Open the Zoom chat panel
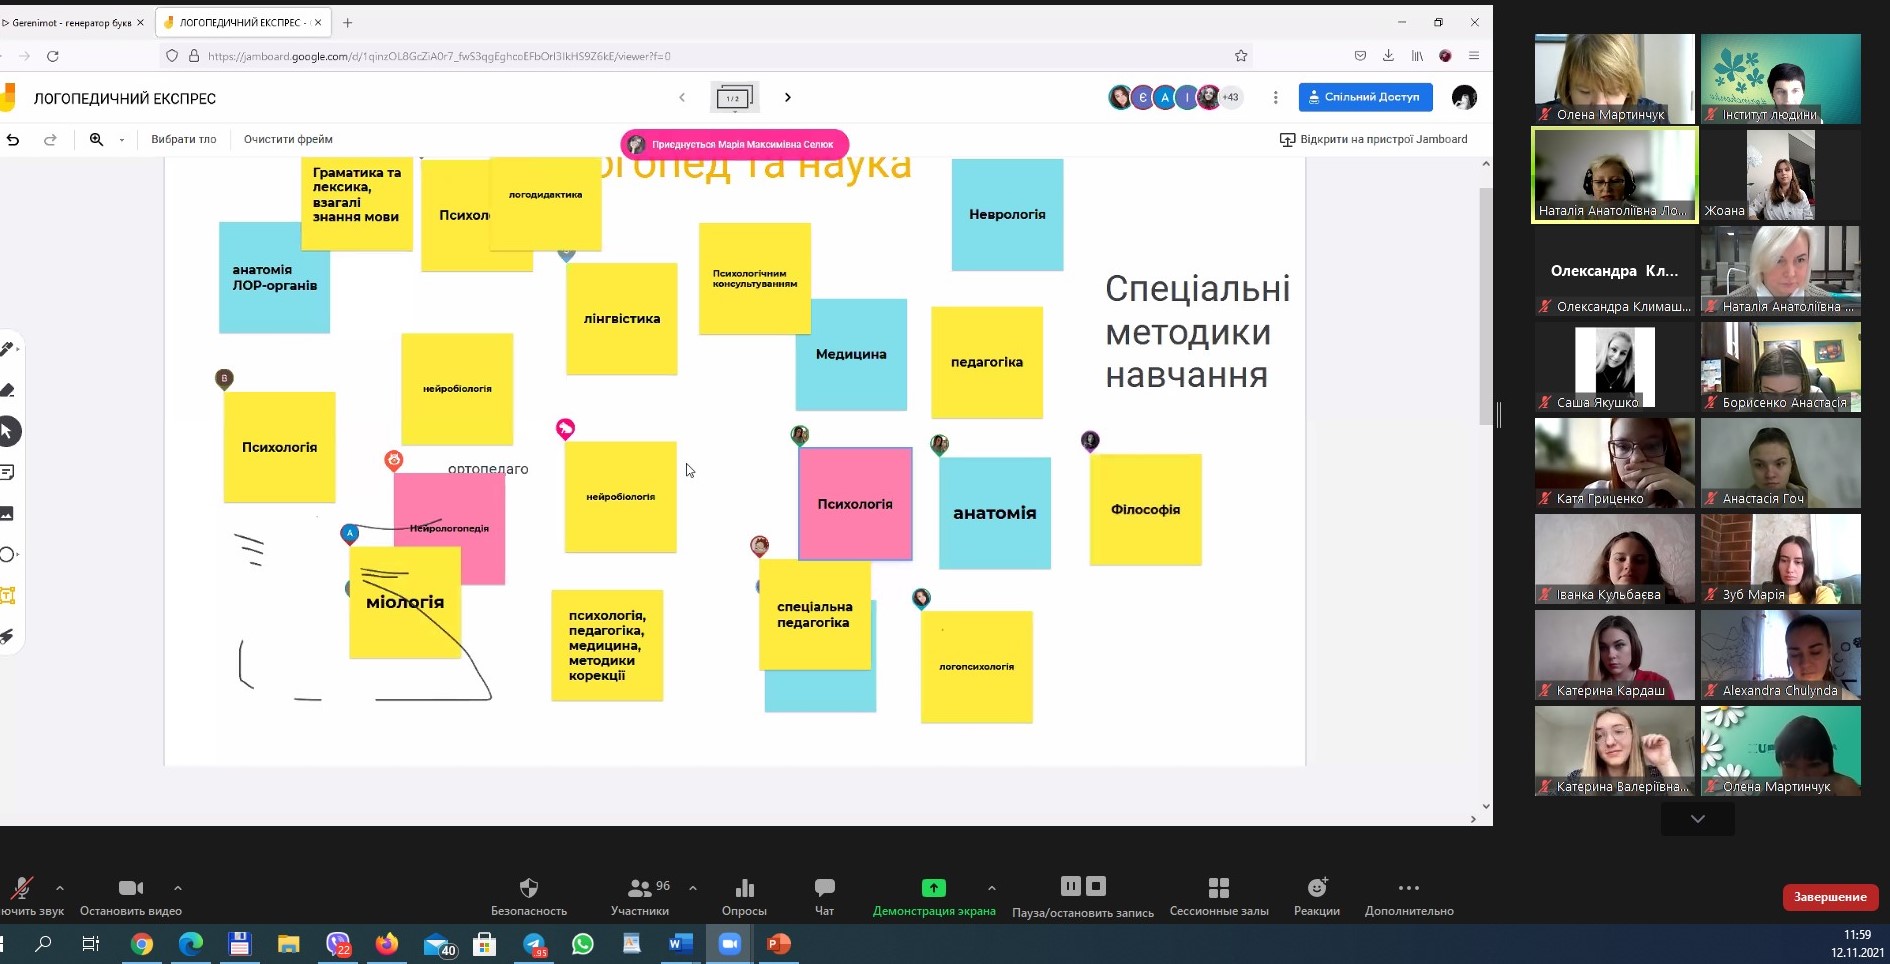1890x964 pixels. click(x=824, y=889)
